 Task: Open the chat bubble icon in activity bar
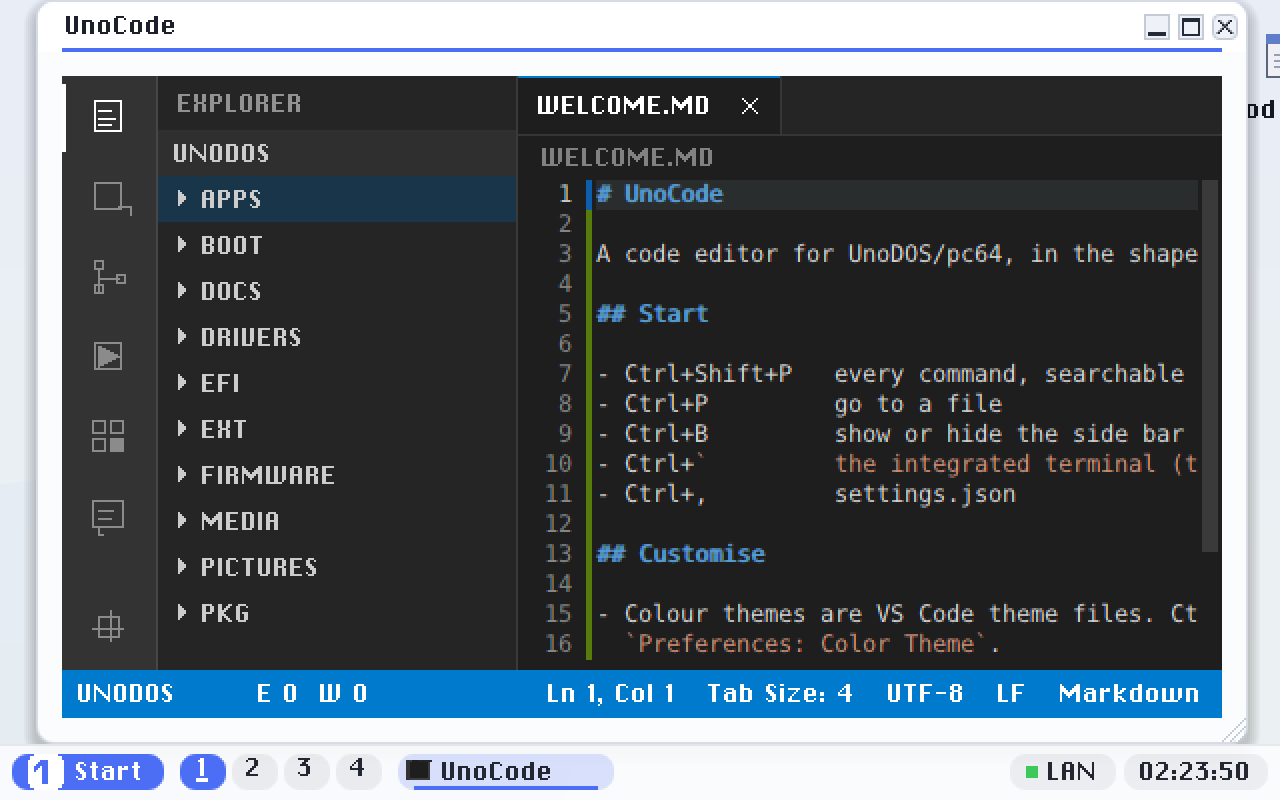click(108, 517)
